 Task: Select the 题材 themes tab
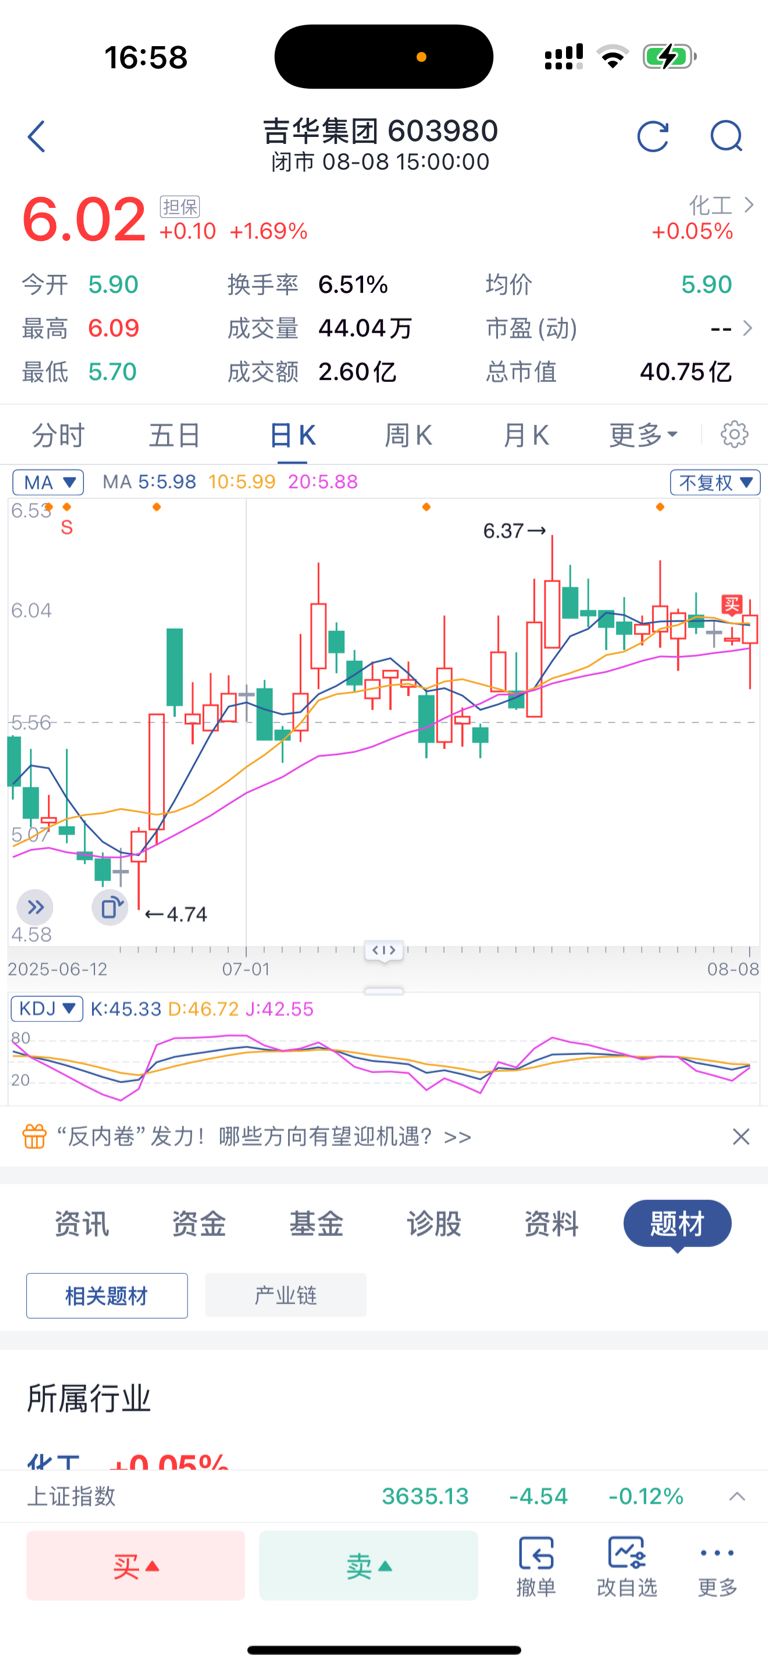point(677,1223)
